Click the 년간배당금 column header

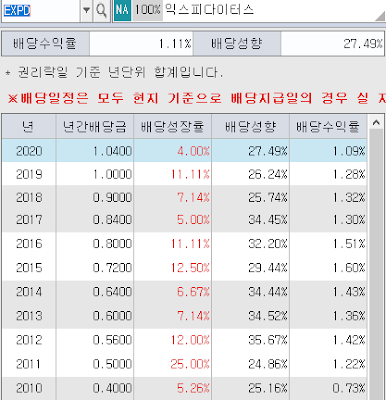coord(95,126)
